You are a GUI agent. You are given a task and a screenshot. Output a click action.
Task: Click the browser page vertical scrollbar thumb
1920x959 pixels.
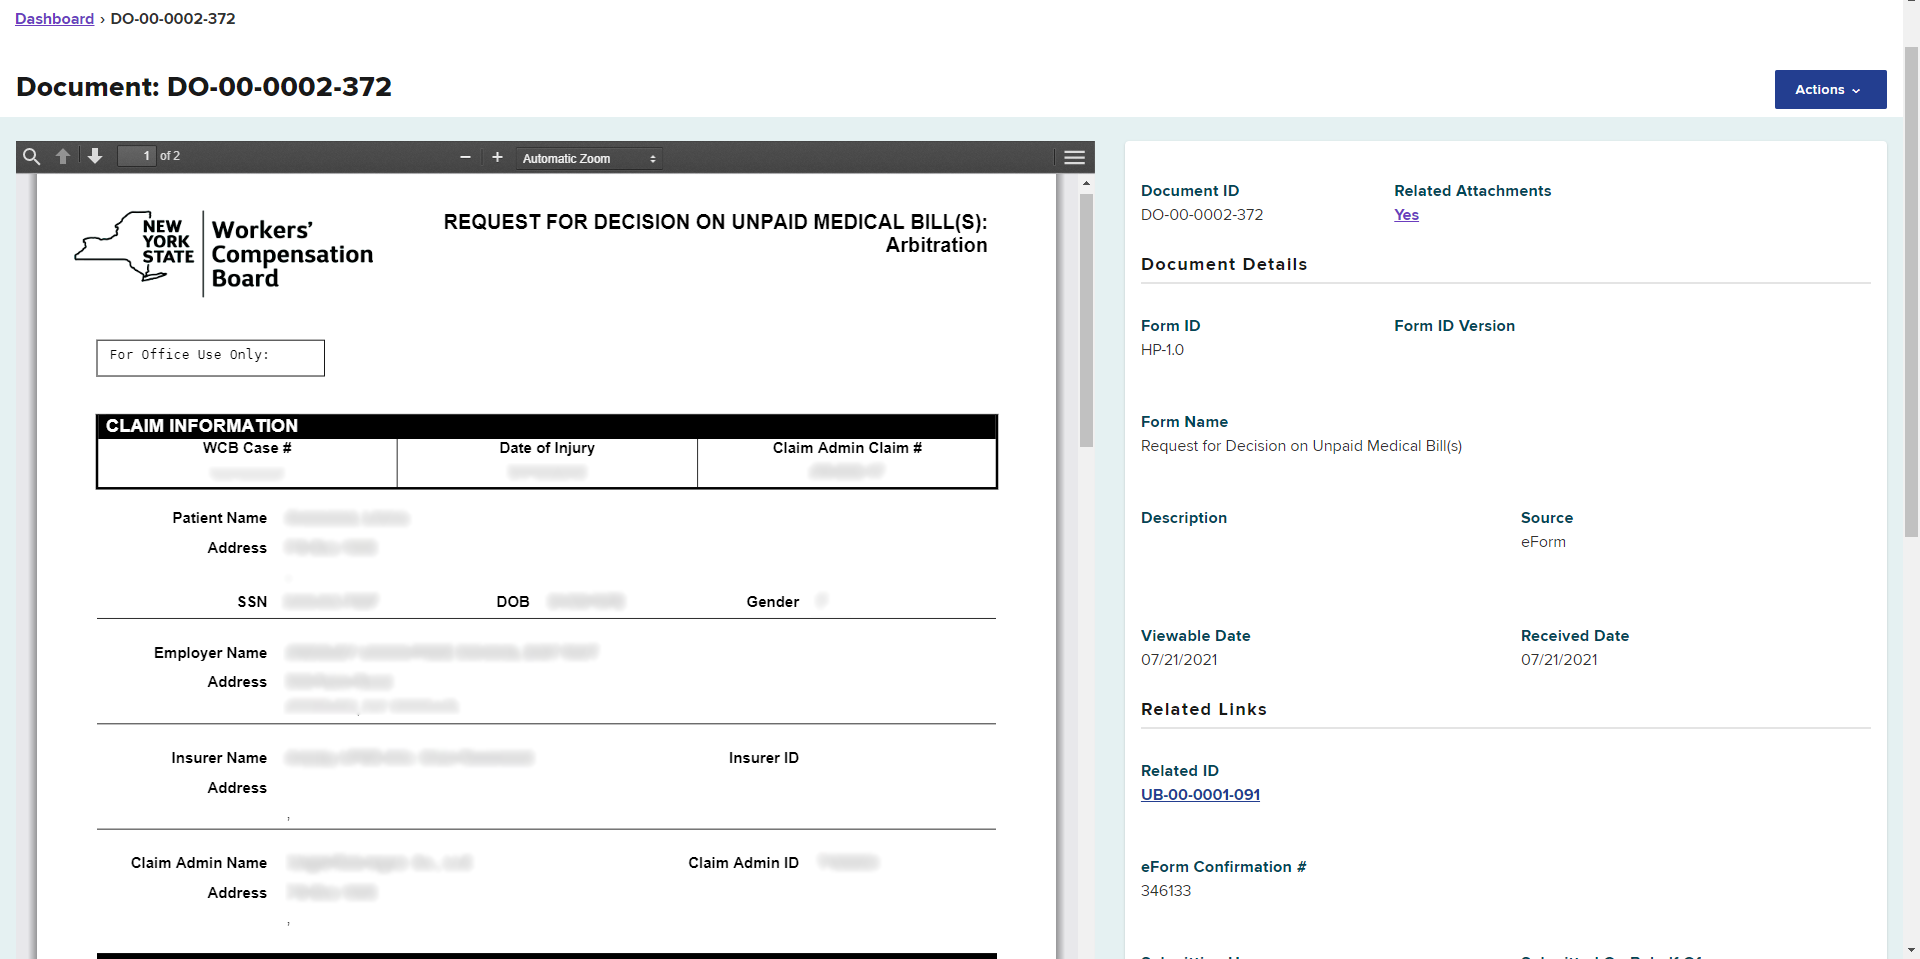pyautogui.click(x=1911, y=290)
